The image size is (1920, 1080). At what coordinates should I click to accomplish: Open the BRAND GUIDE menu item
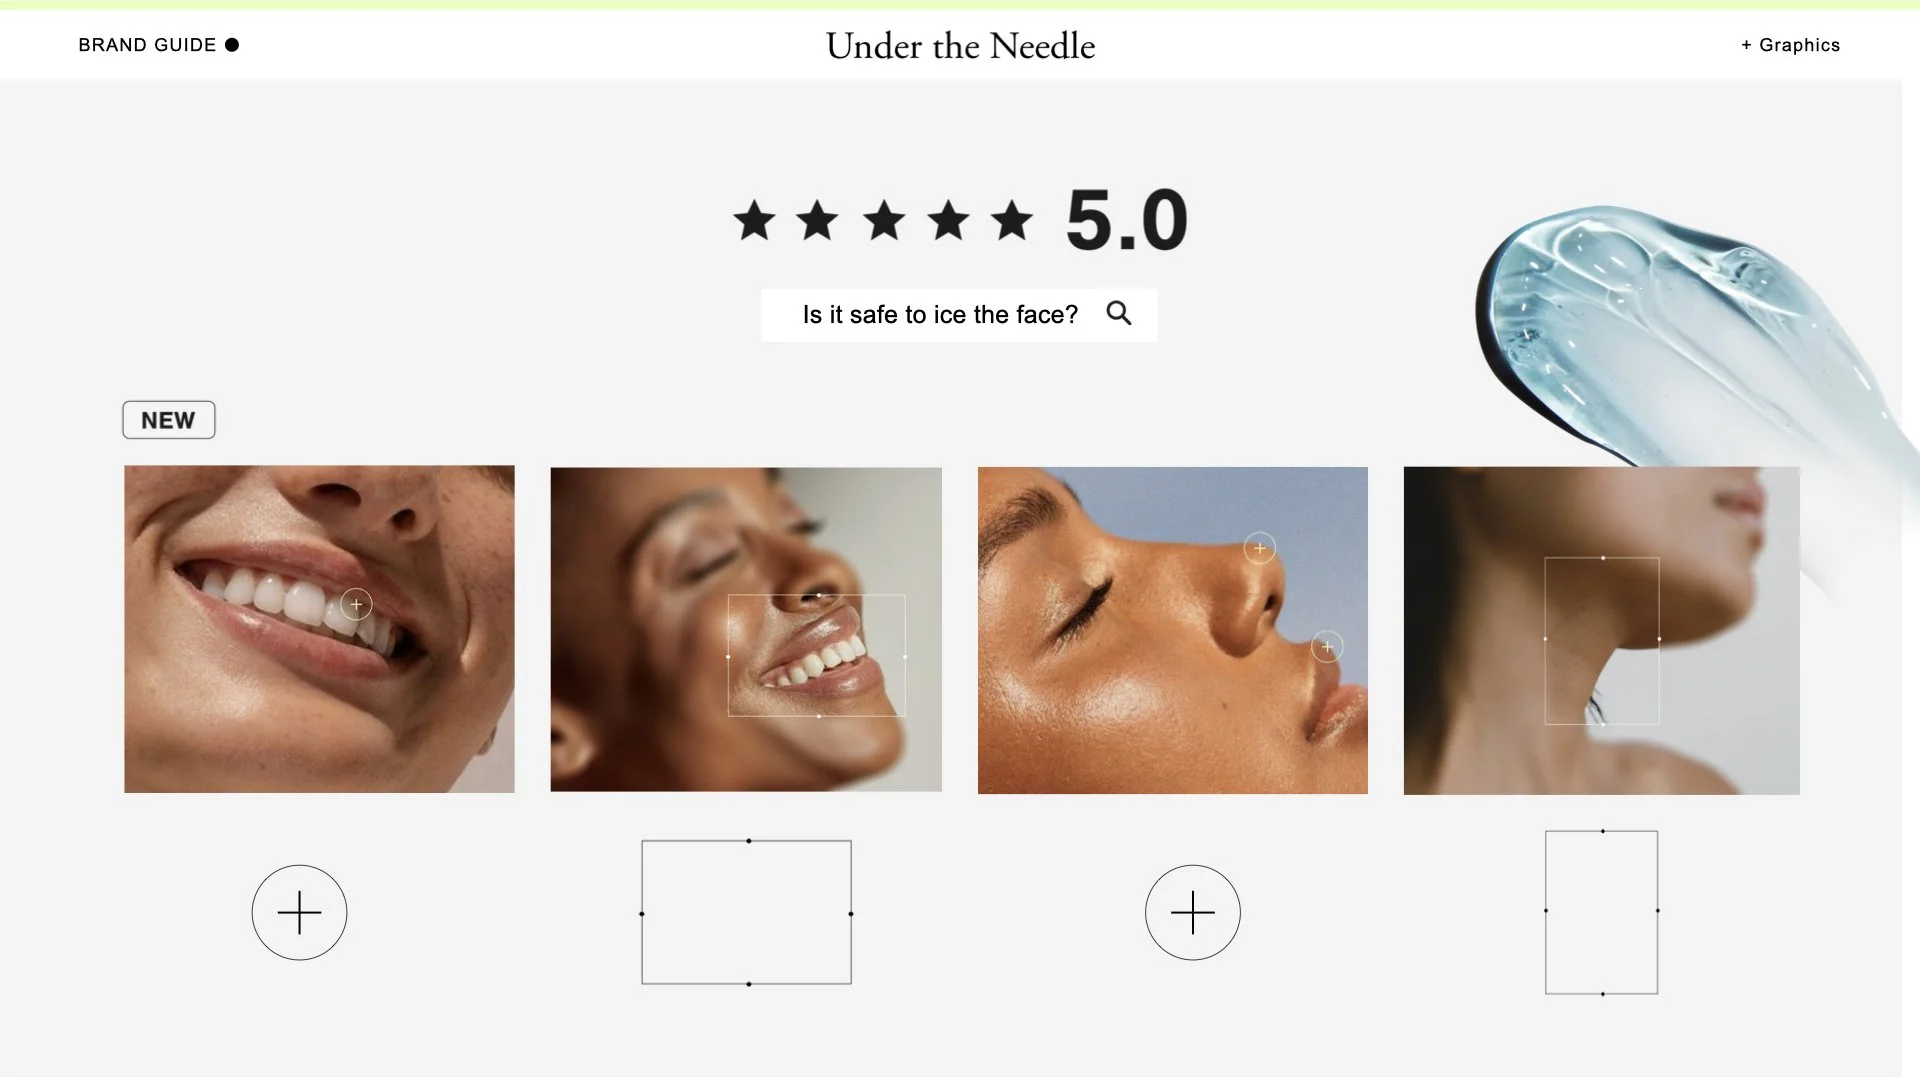(x=147, y=45)
